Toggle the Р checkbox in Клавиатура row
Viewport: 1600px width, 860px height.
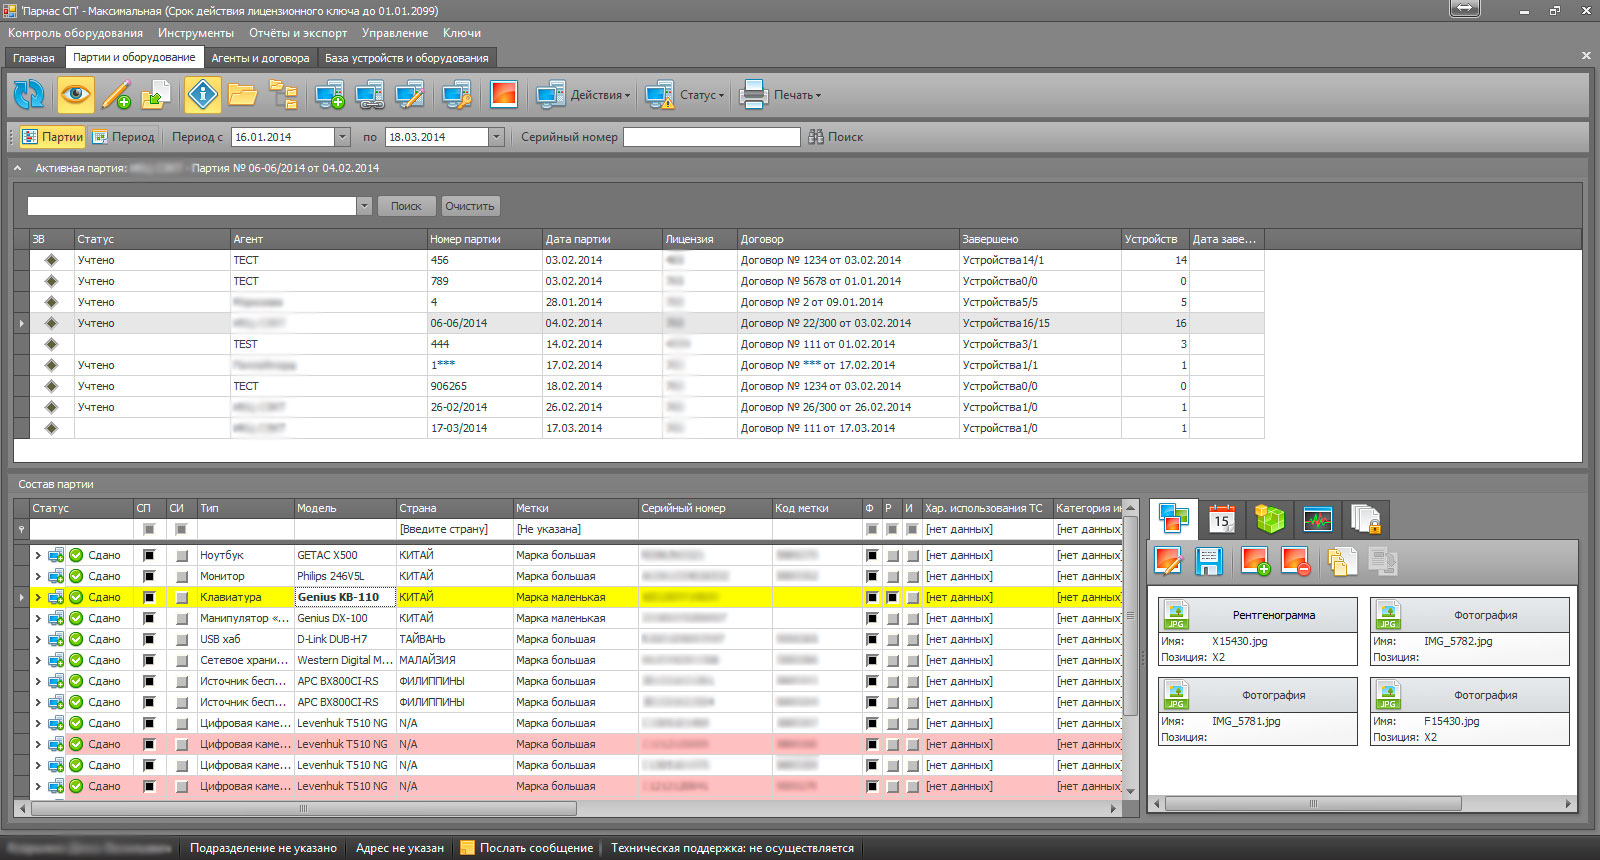coord(892,597)
